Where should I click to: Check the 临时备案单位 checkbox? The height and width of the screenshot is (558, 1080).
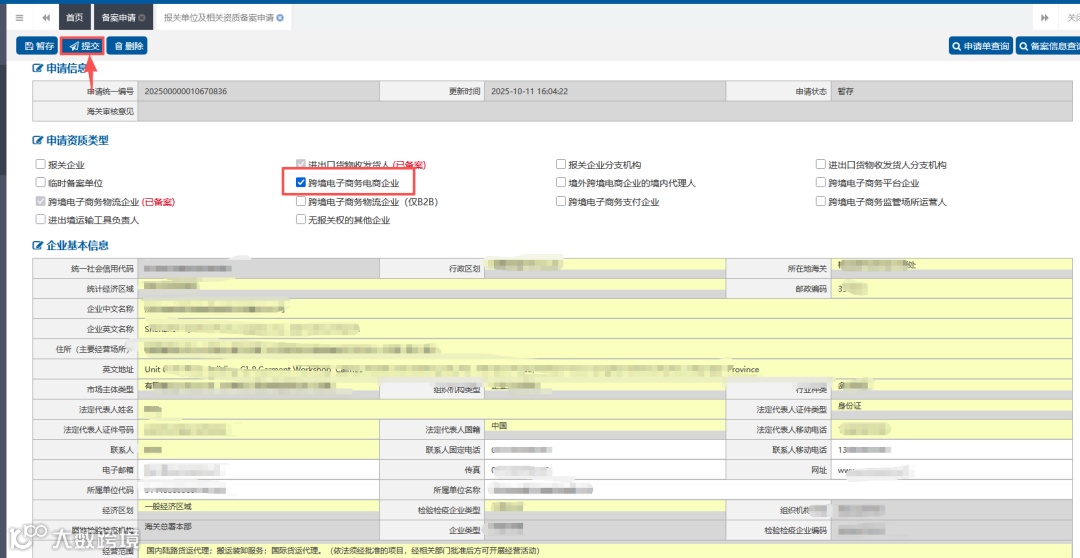40,183
